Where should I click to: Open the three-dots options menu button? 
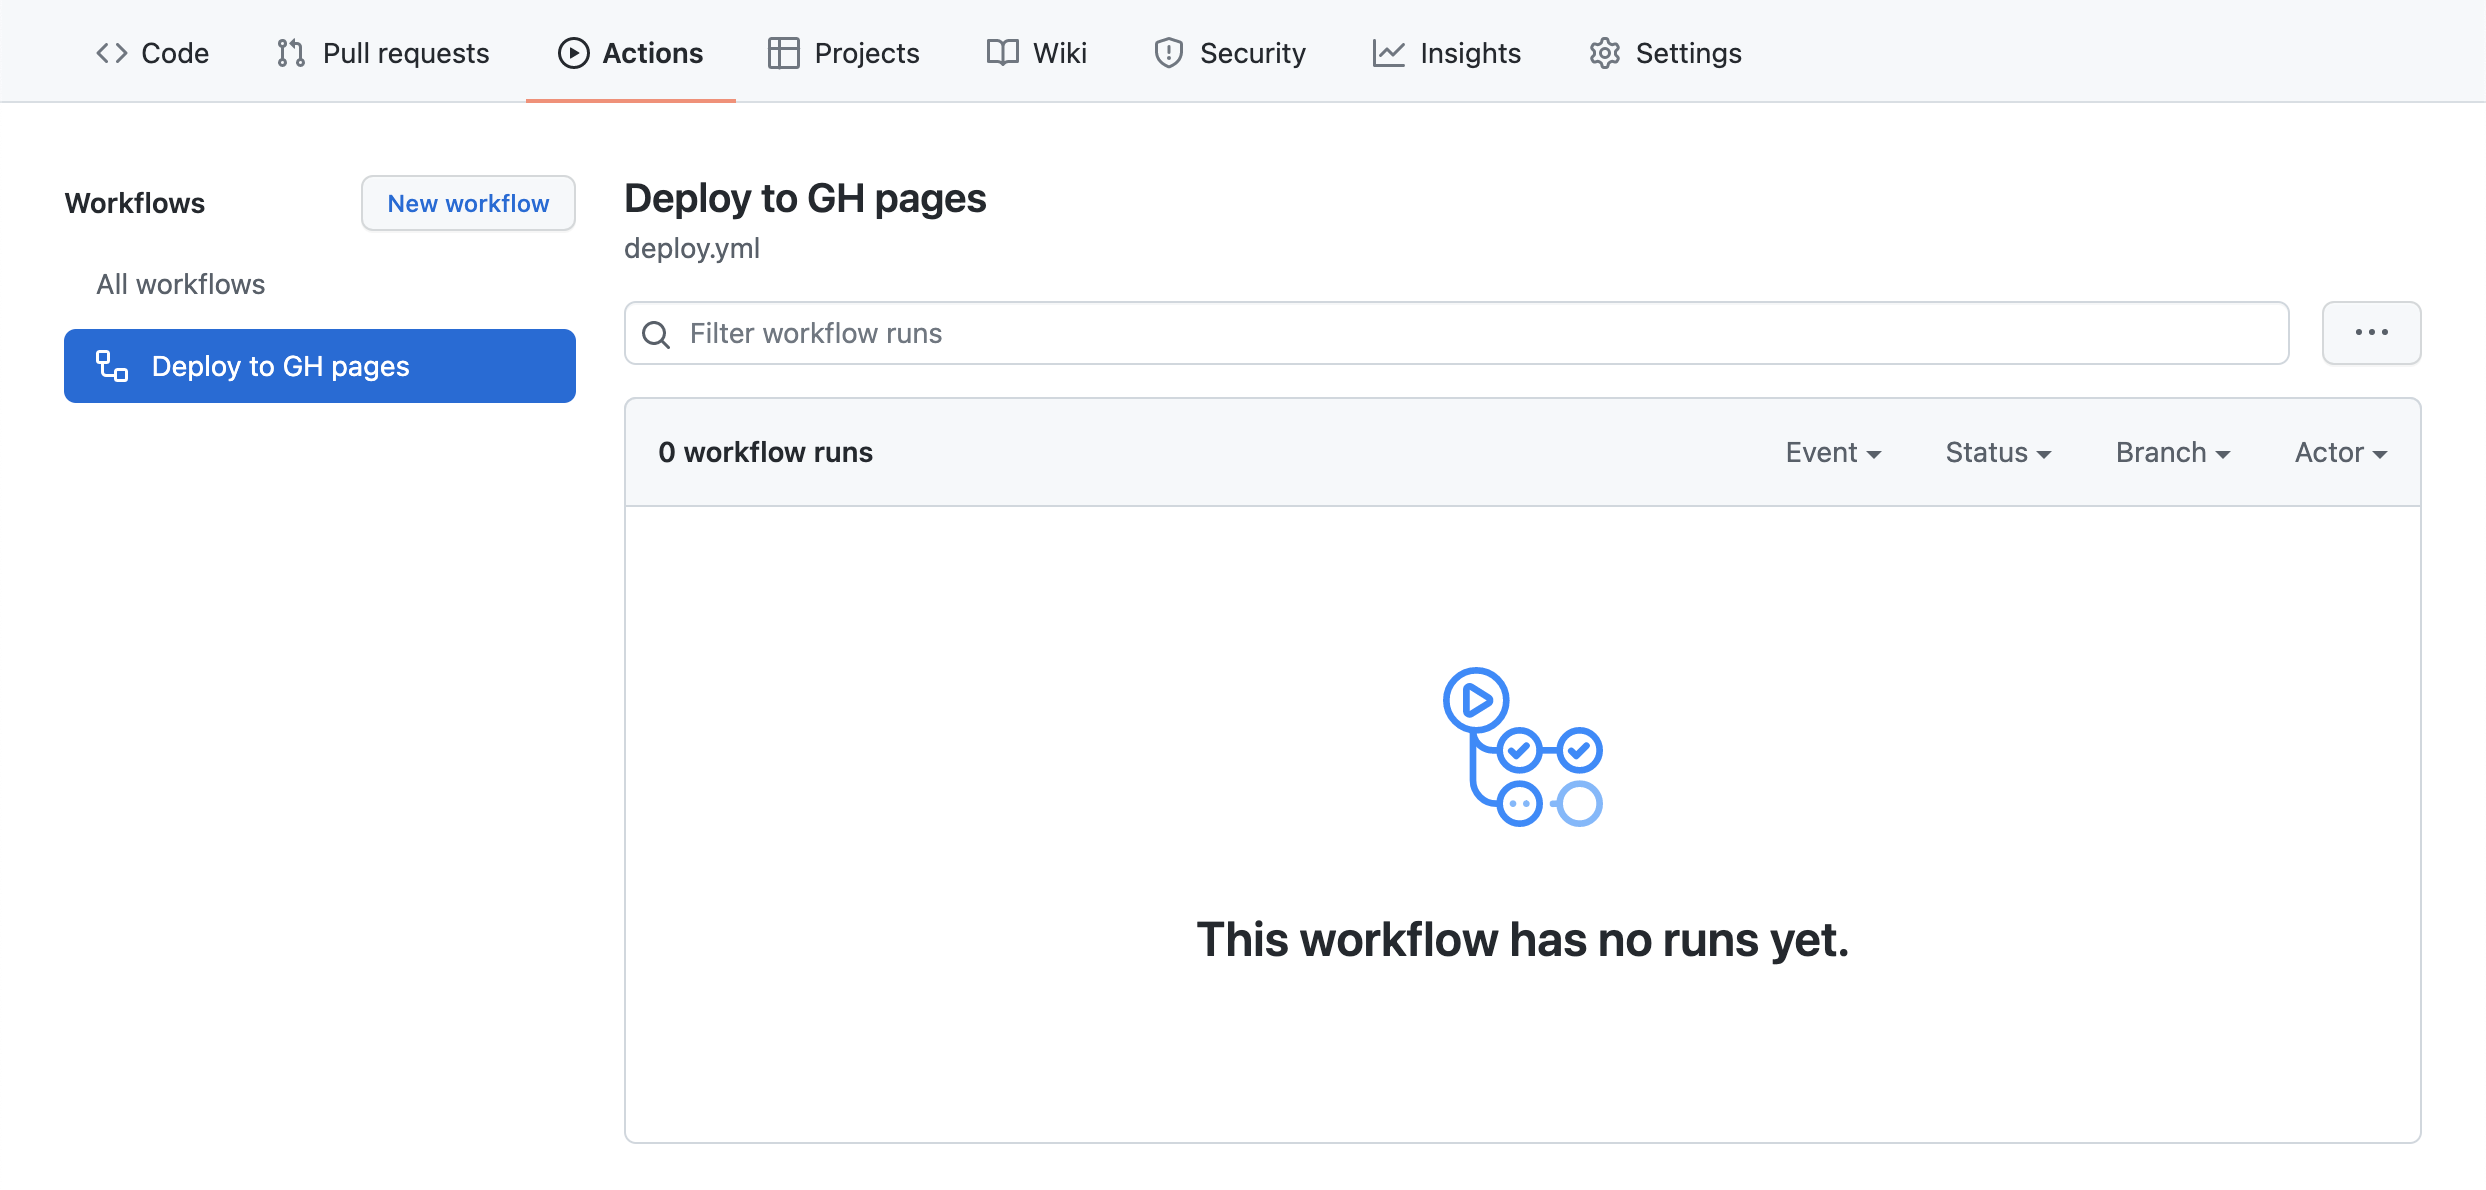(2371, 333)
